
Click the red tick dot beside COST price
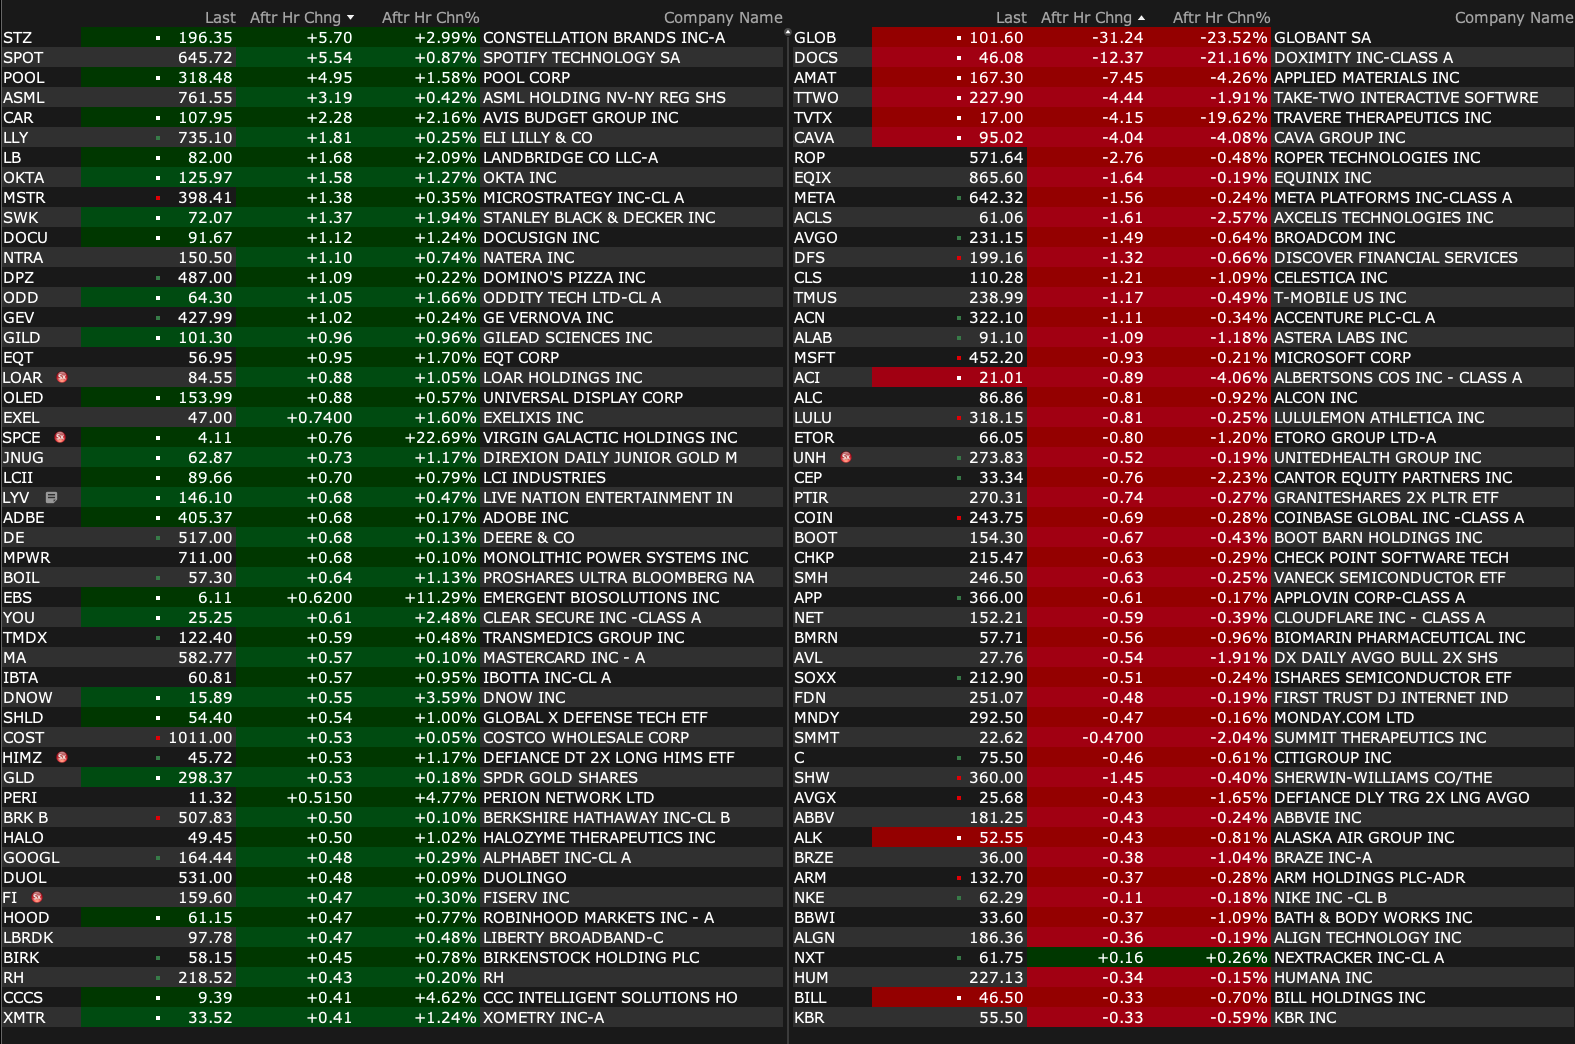point(158,738)
